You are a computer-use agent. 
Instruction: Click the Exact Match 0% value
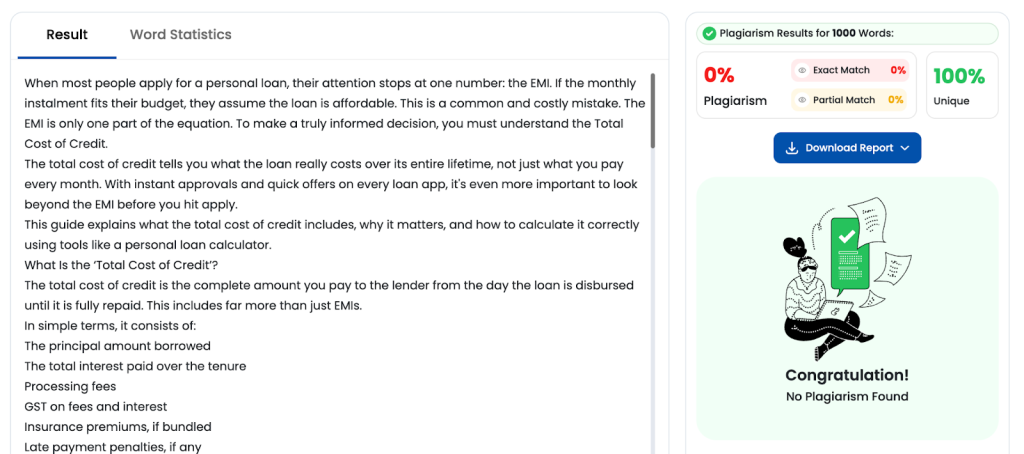(897, 70)
